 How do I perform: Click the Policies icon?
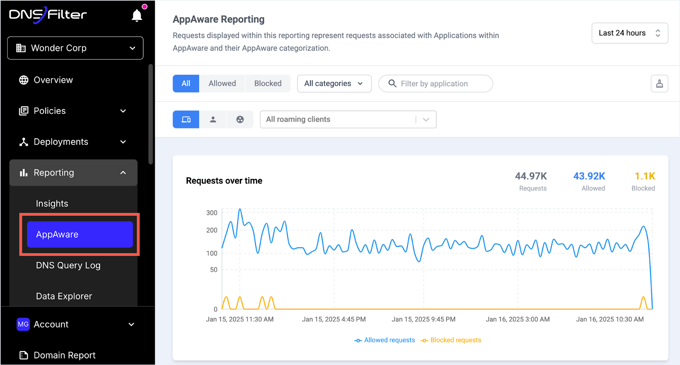(x=23, y=111)
